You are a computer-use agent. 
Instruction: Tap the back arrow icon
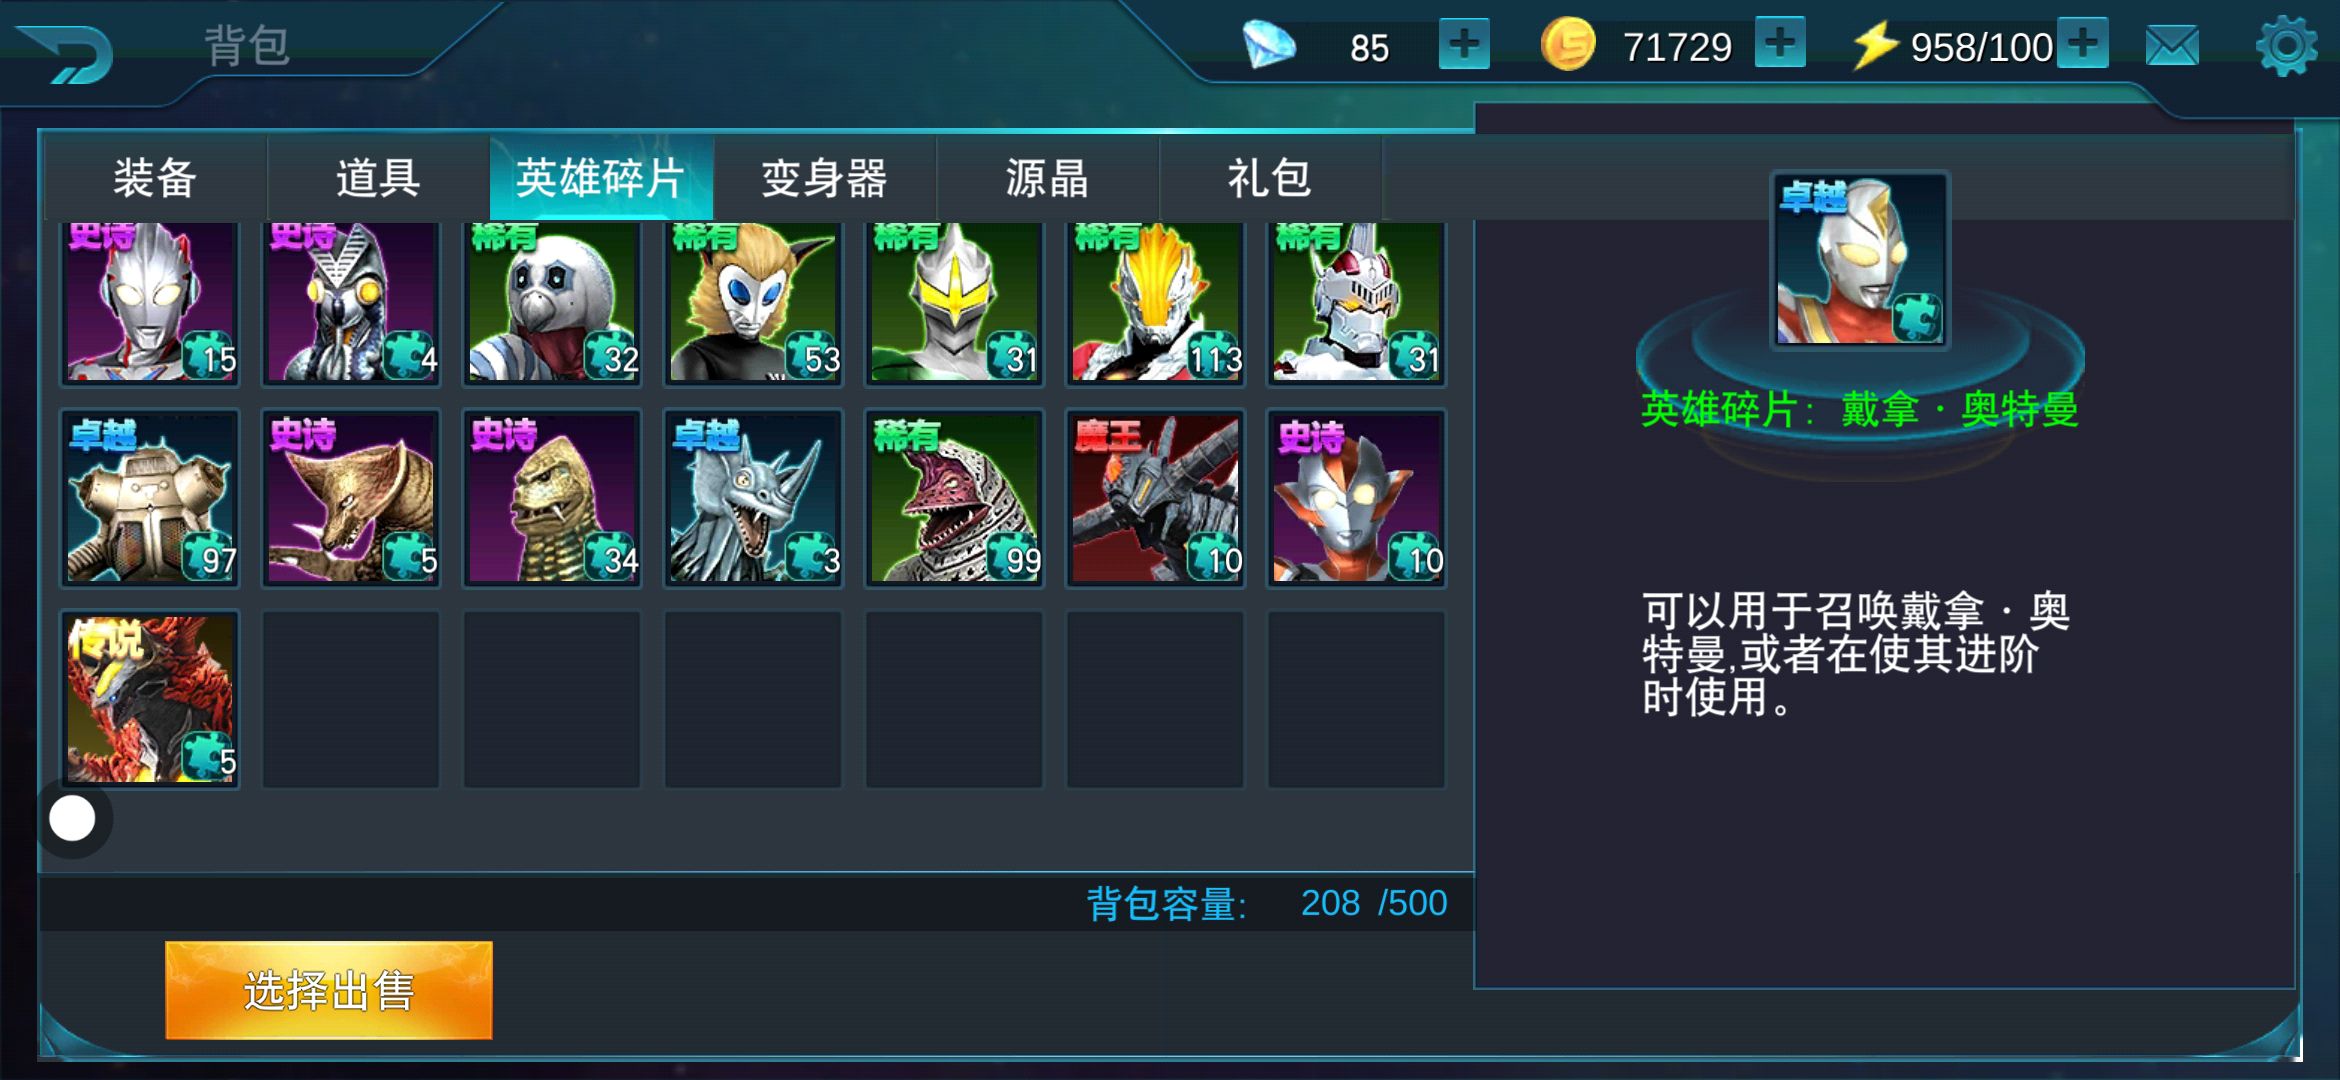(x=66, y=52)
